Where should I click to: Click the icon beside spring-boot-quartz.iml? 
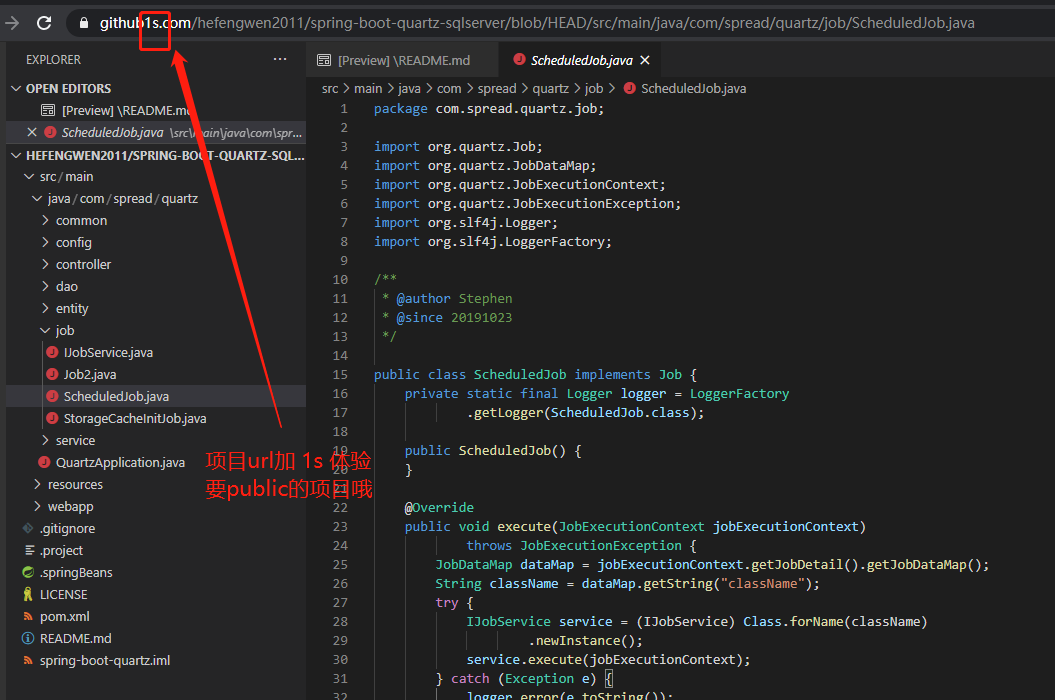[28, 660]
